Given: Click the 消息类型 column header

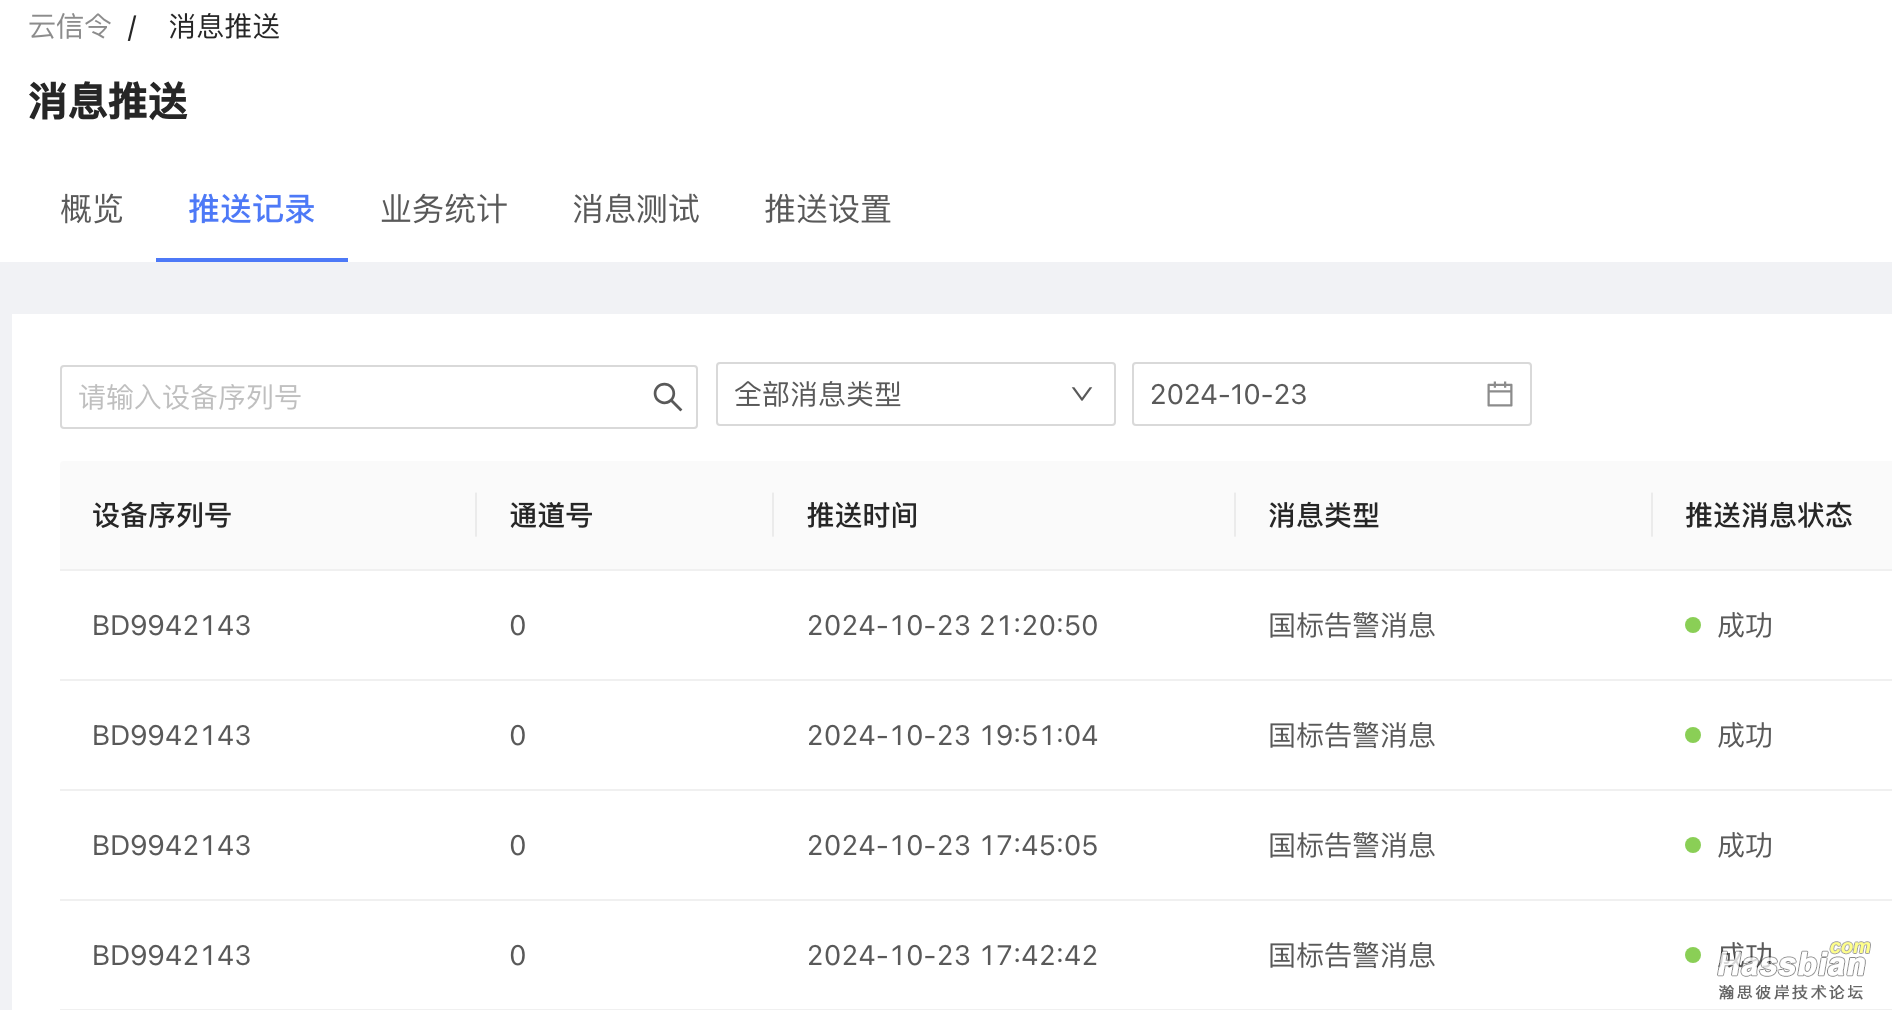Looking at the screenshot, I should pos(1324,515).
